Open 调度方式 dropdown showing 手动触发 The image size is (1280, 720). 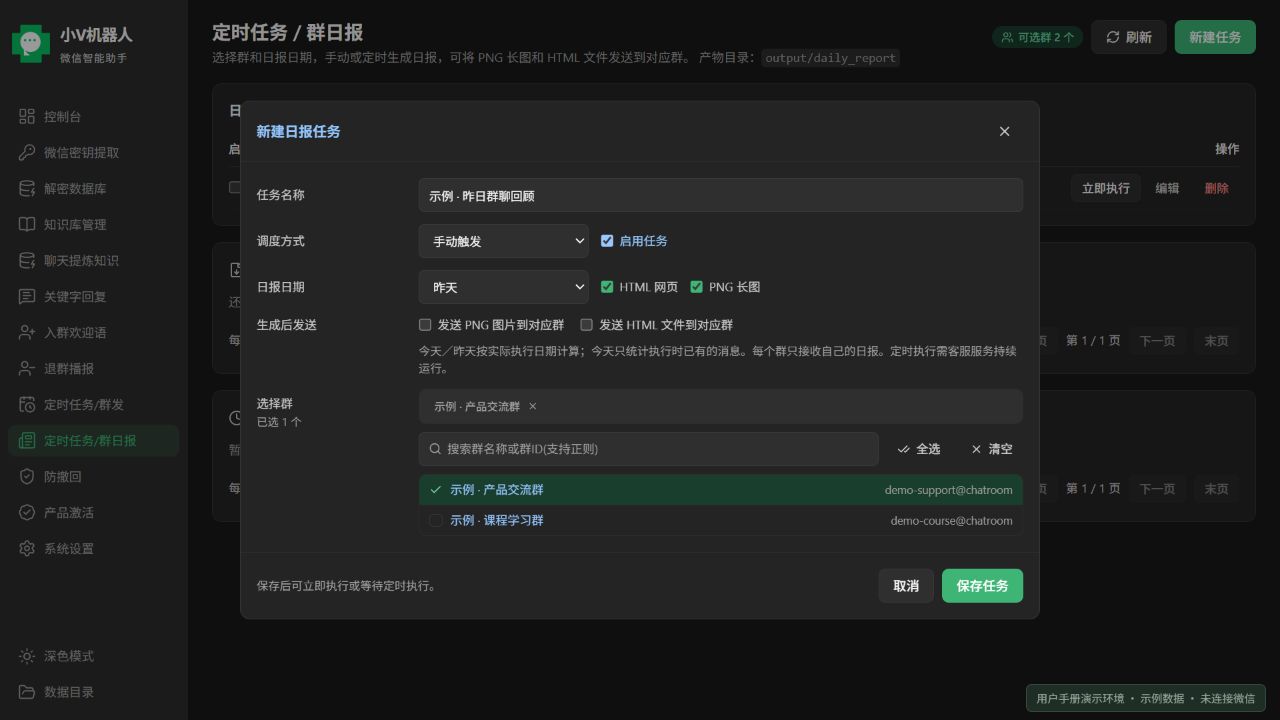[x=504, y=241]
